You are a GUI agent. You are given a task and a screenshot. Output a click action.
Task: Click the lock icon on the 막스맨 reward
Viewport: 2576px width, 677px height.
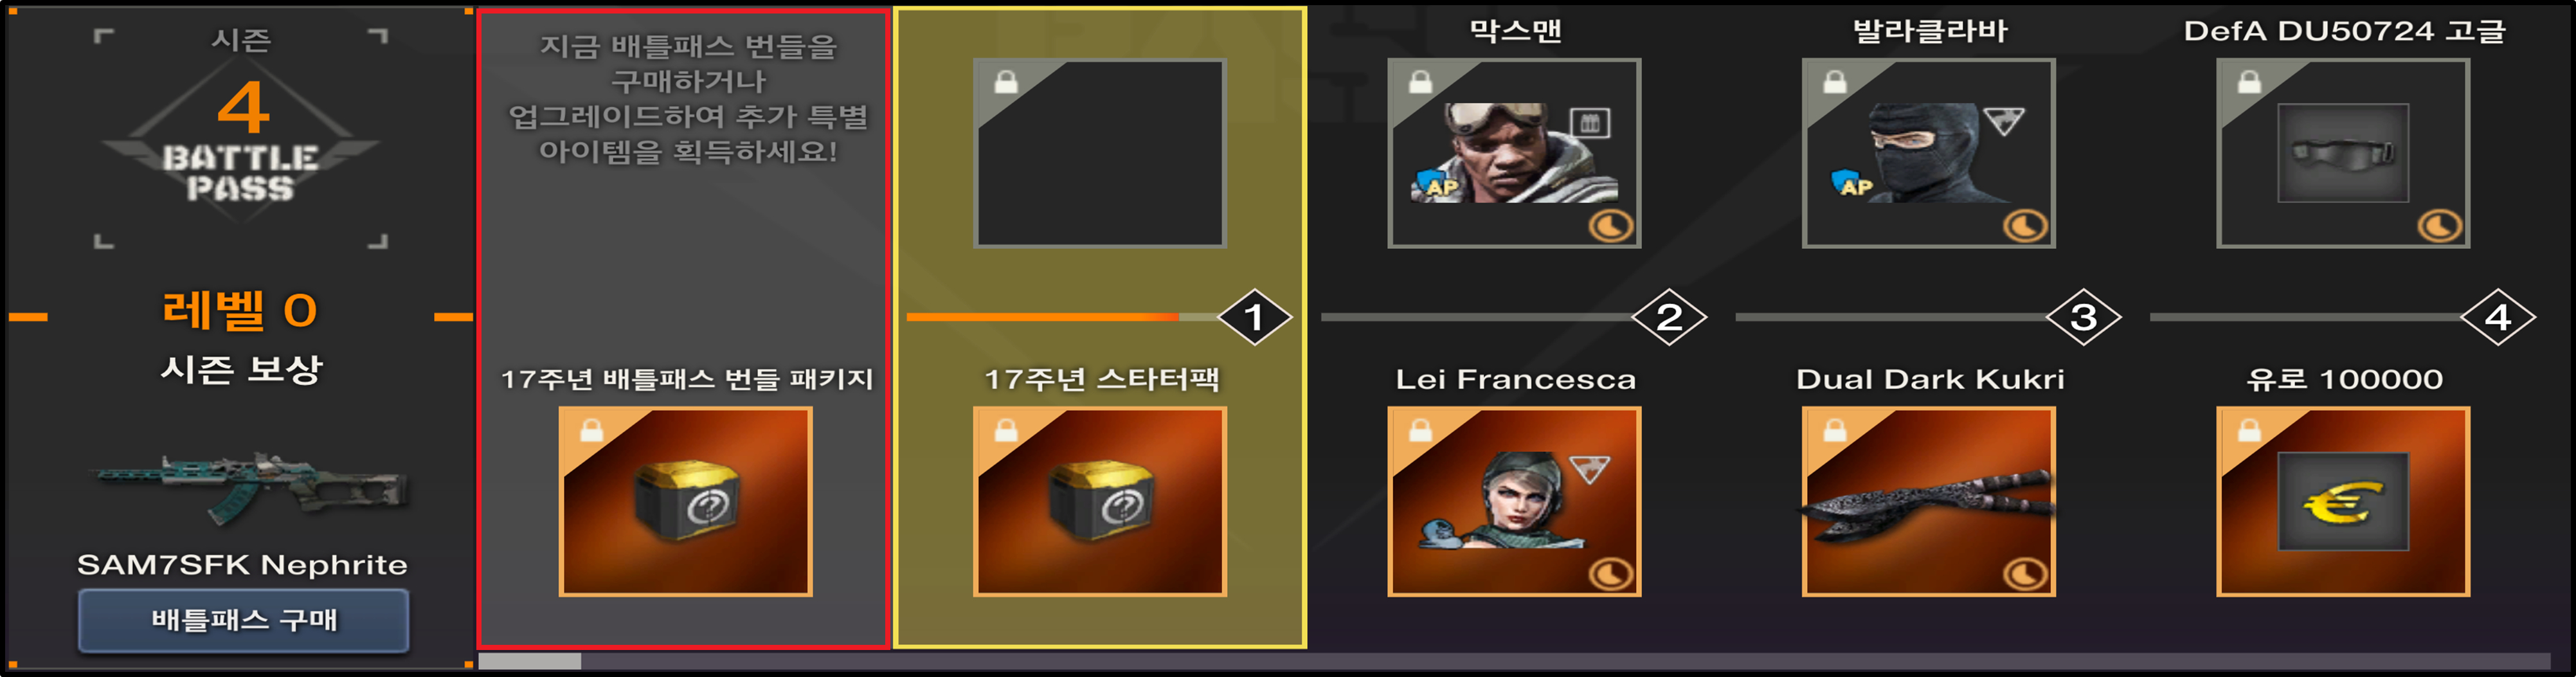(x=1420, y=82)
